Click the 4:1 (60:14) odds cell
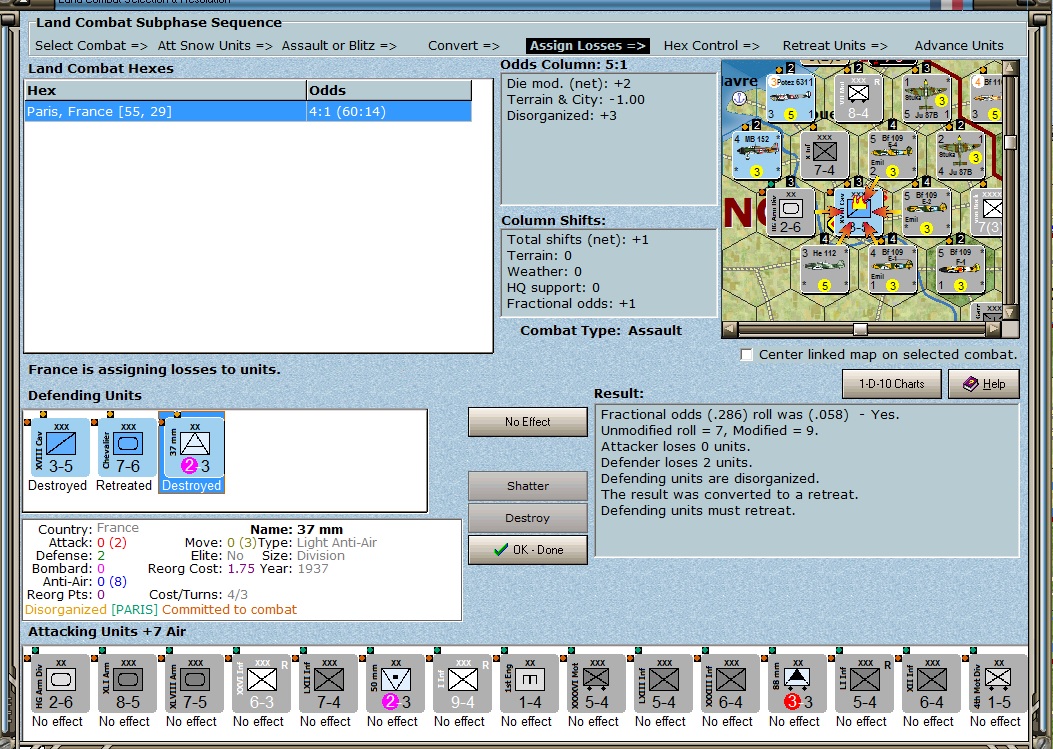Image resolution: width=1053 pixels, height=749 pixels. click(x=389, y=112)
